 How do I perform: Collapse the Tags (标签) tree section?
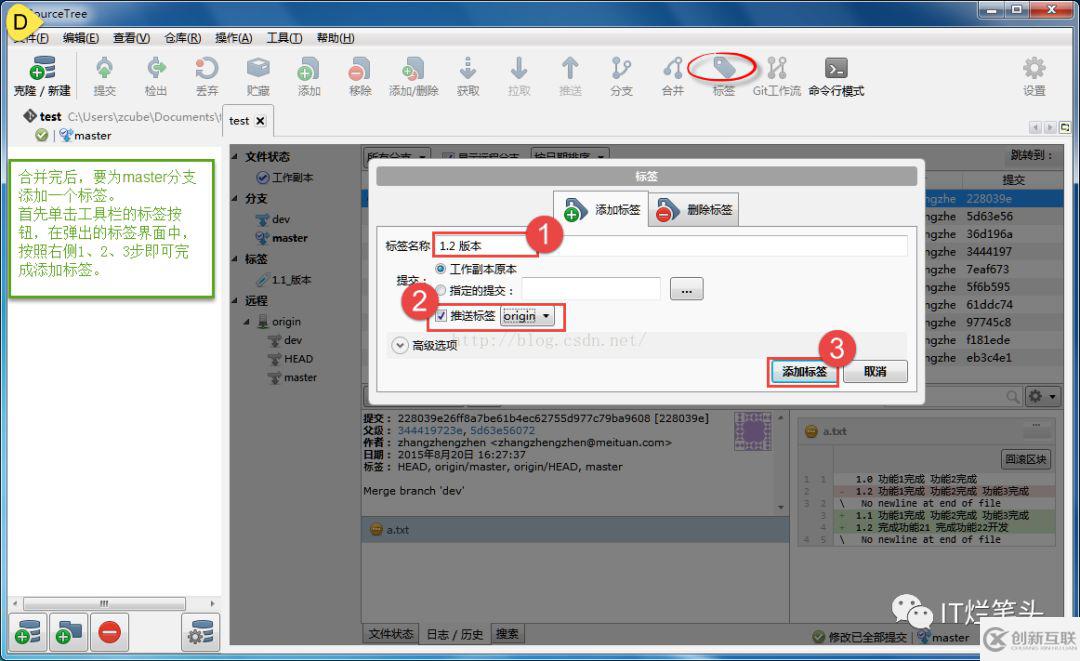[235, 259]
